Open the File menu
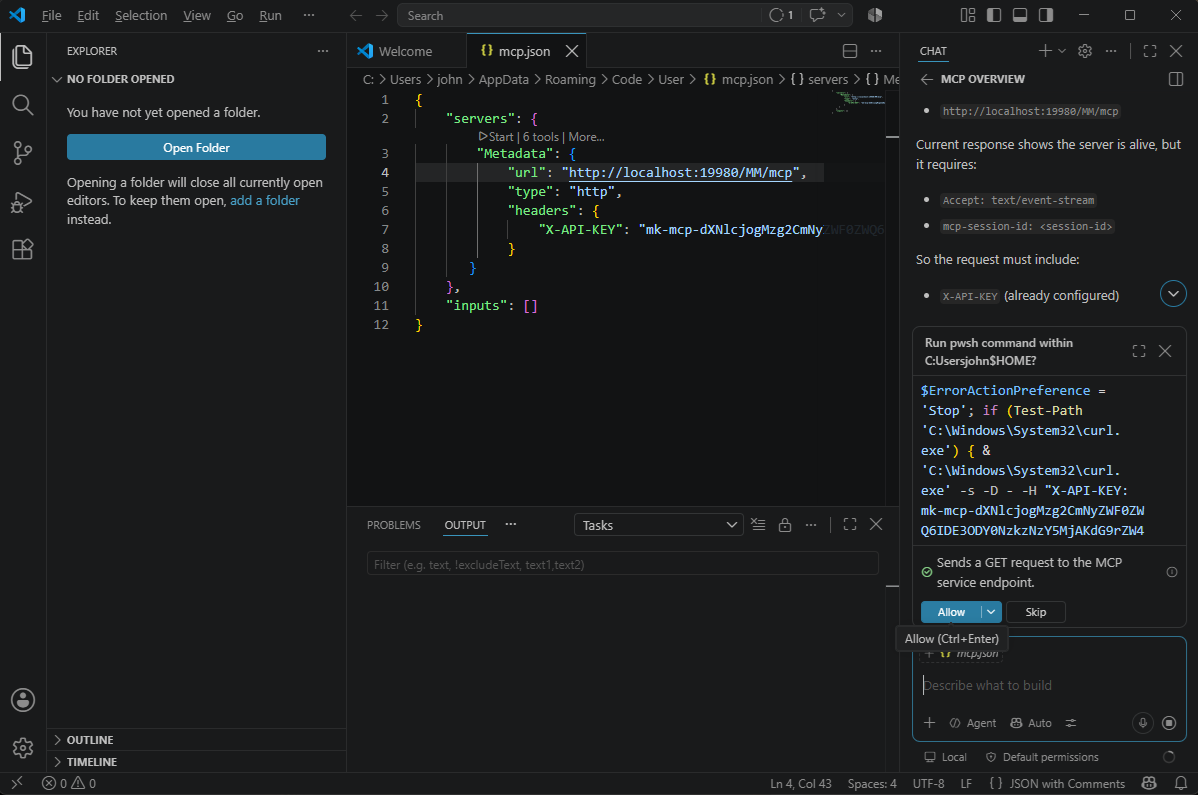This screenshot has height=795, width=1198. coord(51,15)
